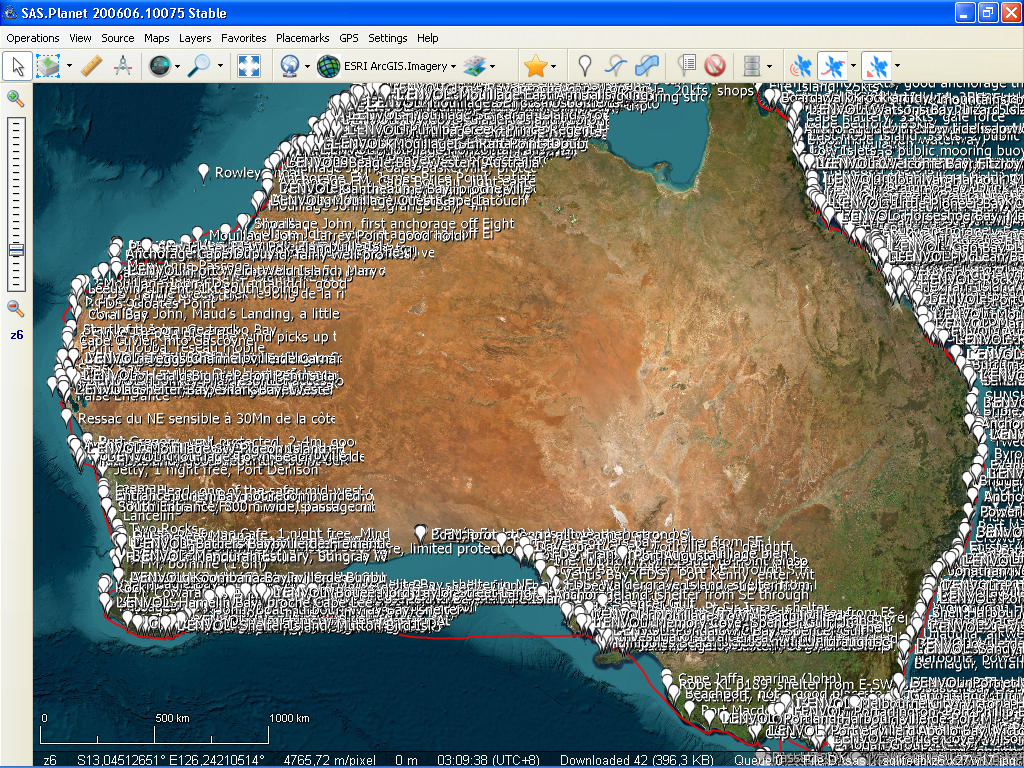Click the tile source globe icon

[x=289, y=66]
